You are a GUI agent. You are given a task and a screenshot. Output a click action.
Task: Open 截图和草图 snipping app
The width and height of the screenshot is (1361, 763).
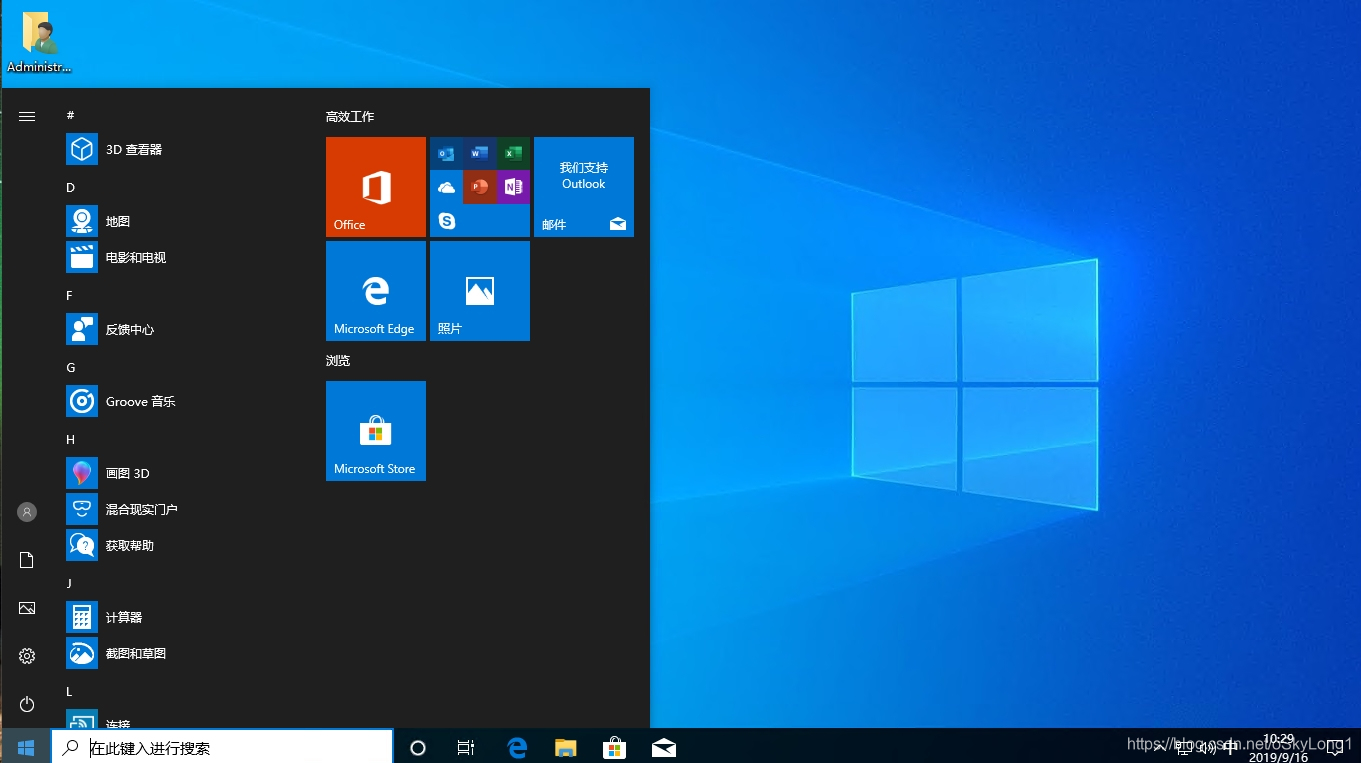184,653
